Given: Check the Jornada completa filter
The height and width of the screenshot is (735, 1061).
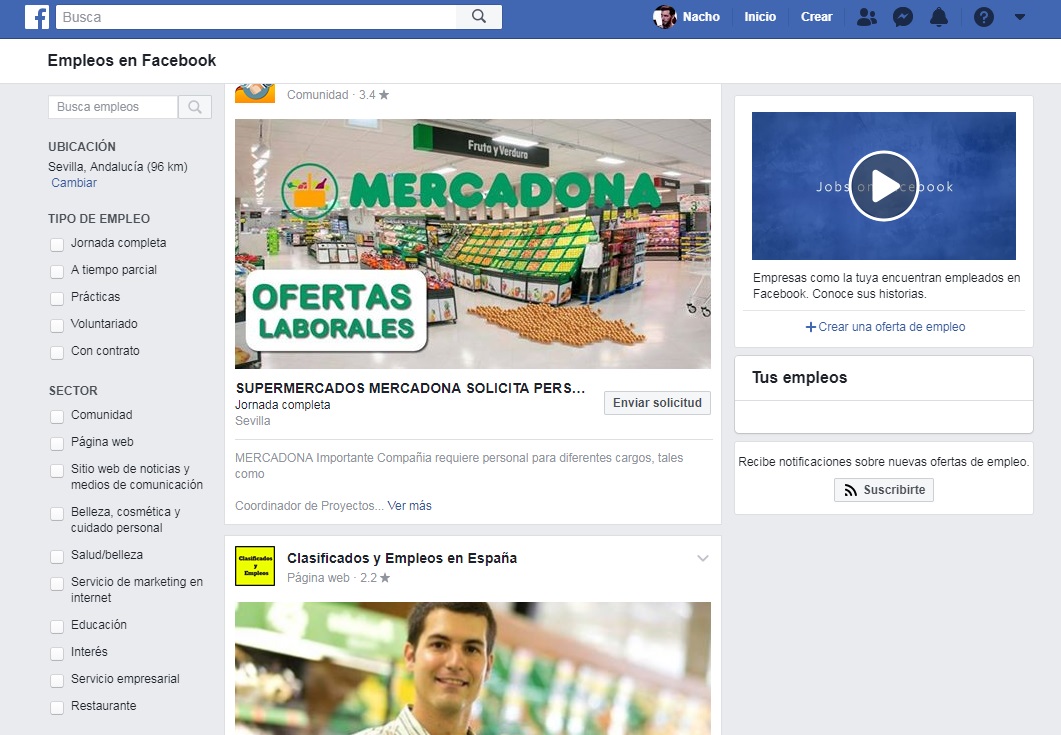Looking at the screenshot, I should [57, 244].
